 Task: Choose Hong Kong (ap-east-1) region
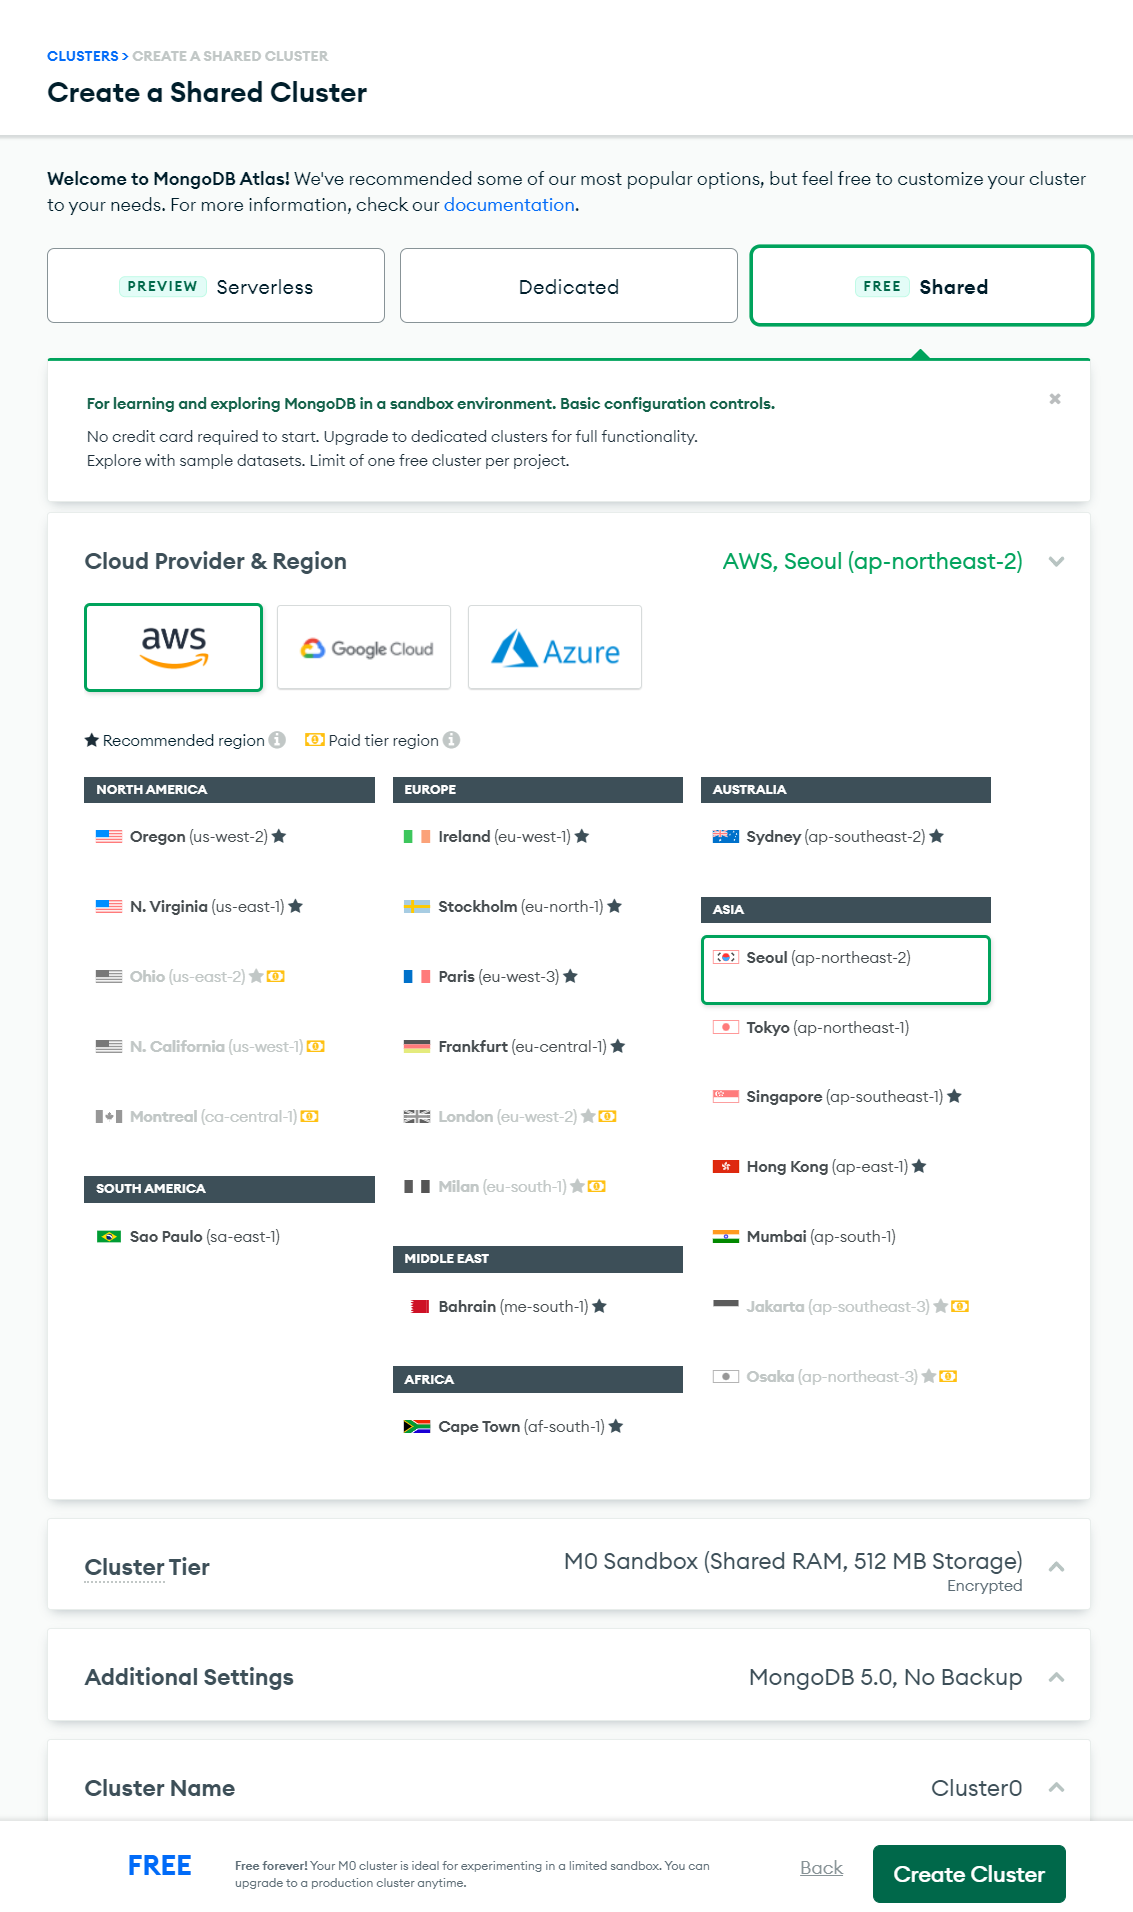846,1167
